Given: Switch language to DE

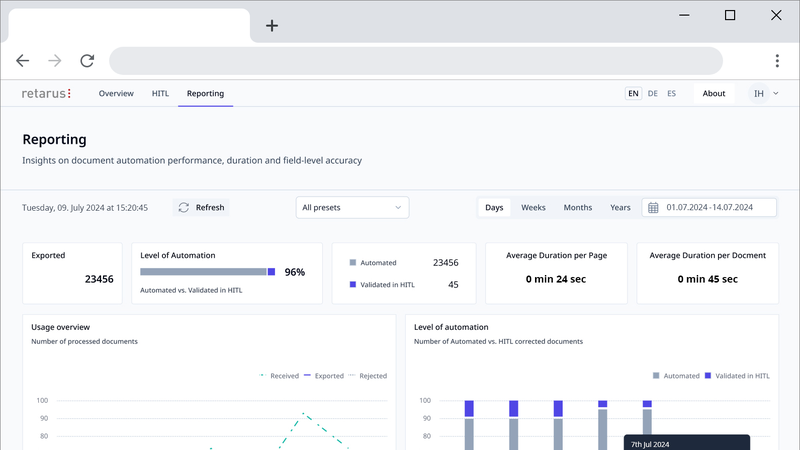Looking at the screenshot, I should tap(652, 94).
